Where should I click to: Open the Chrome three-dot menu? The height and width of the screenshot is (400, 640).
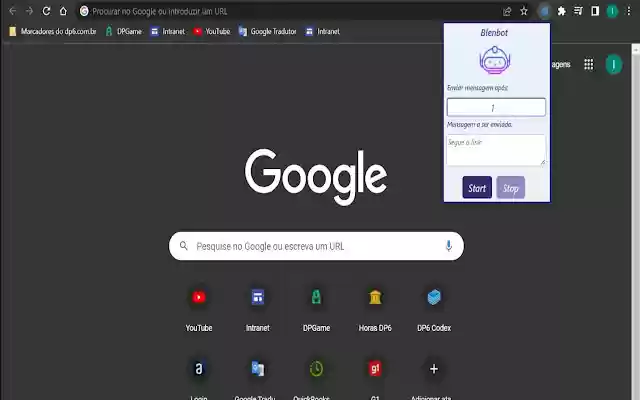pos(629,11)
